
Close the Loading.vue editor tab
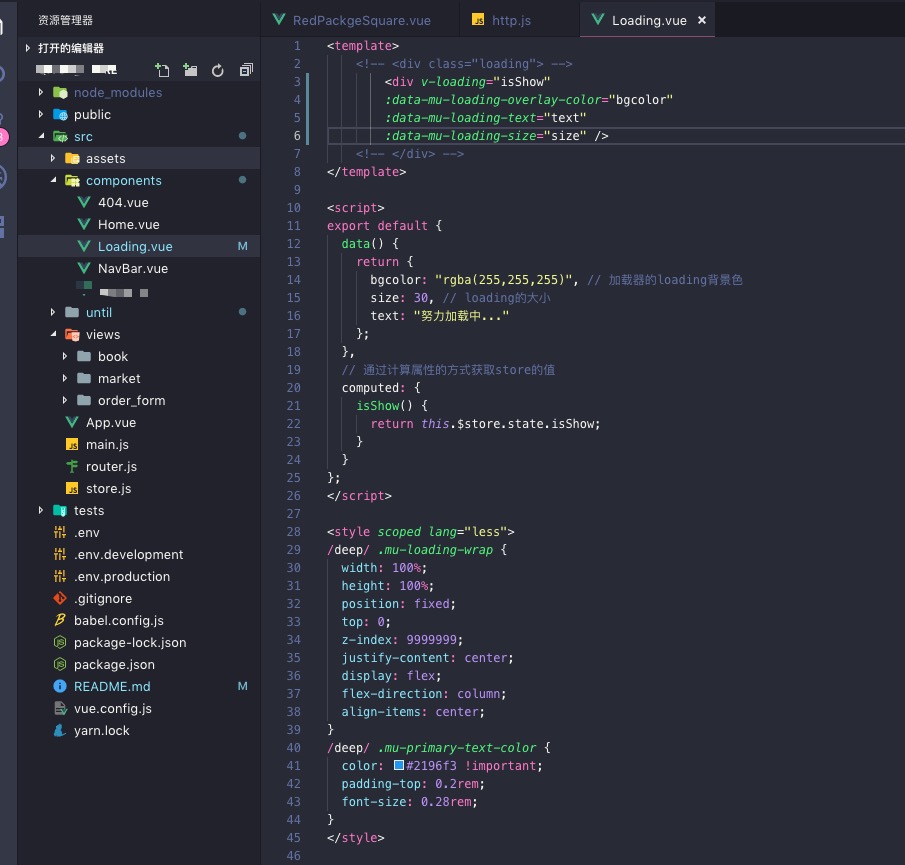click(x=702, y=20)
